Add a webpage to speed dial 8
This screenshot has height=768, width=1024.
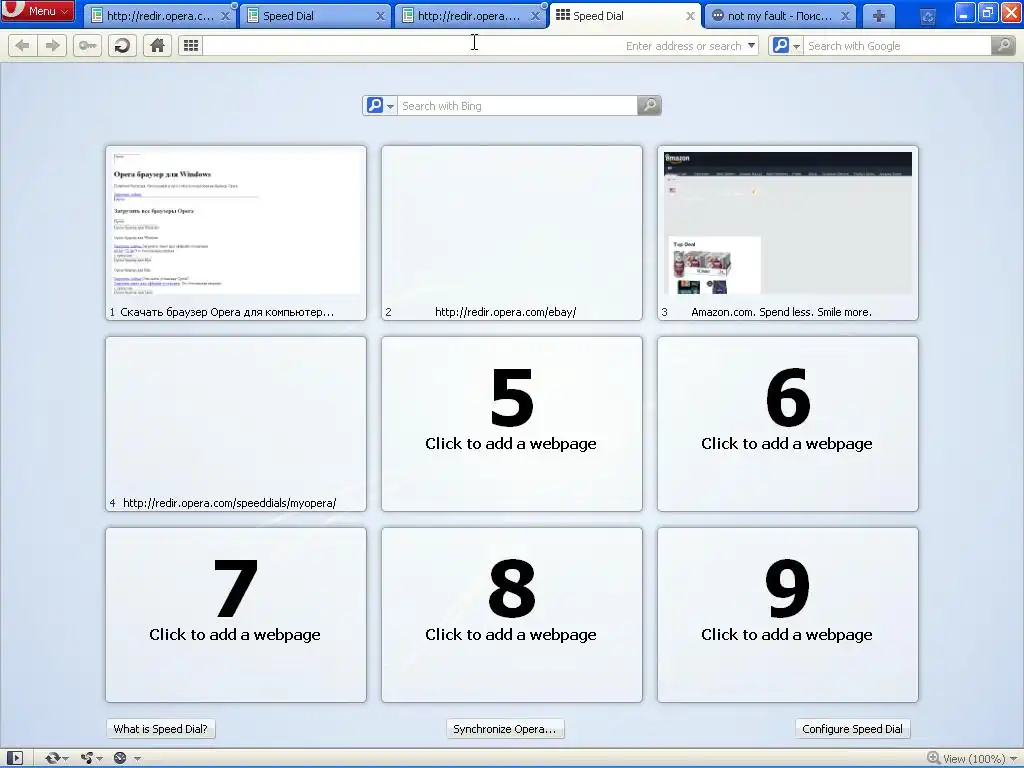pyautogui.click(x=512, y=615)
